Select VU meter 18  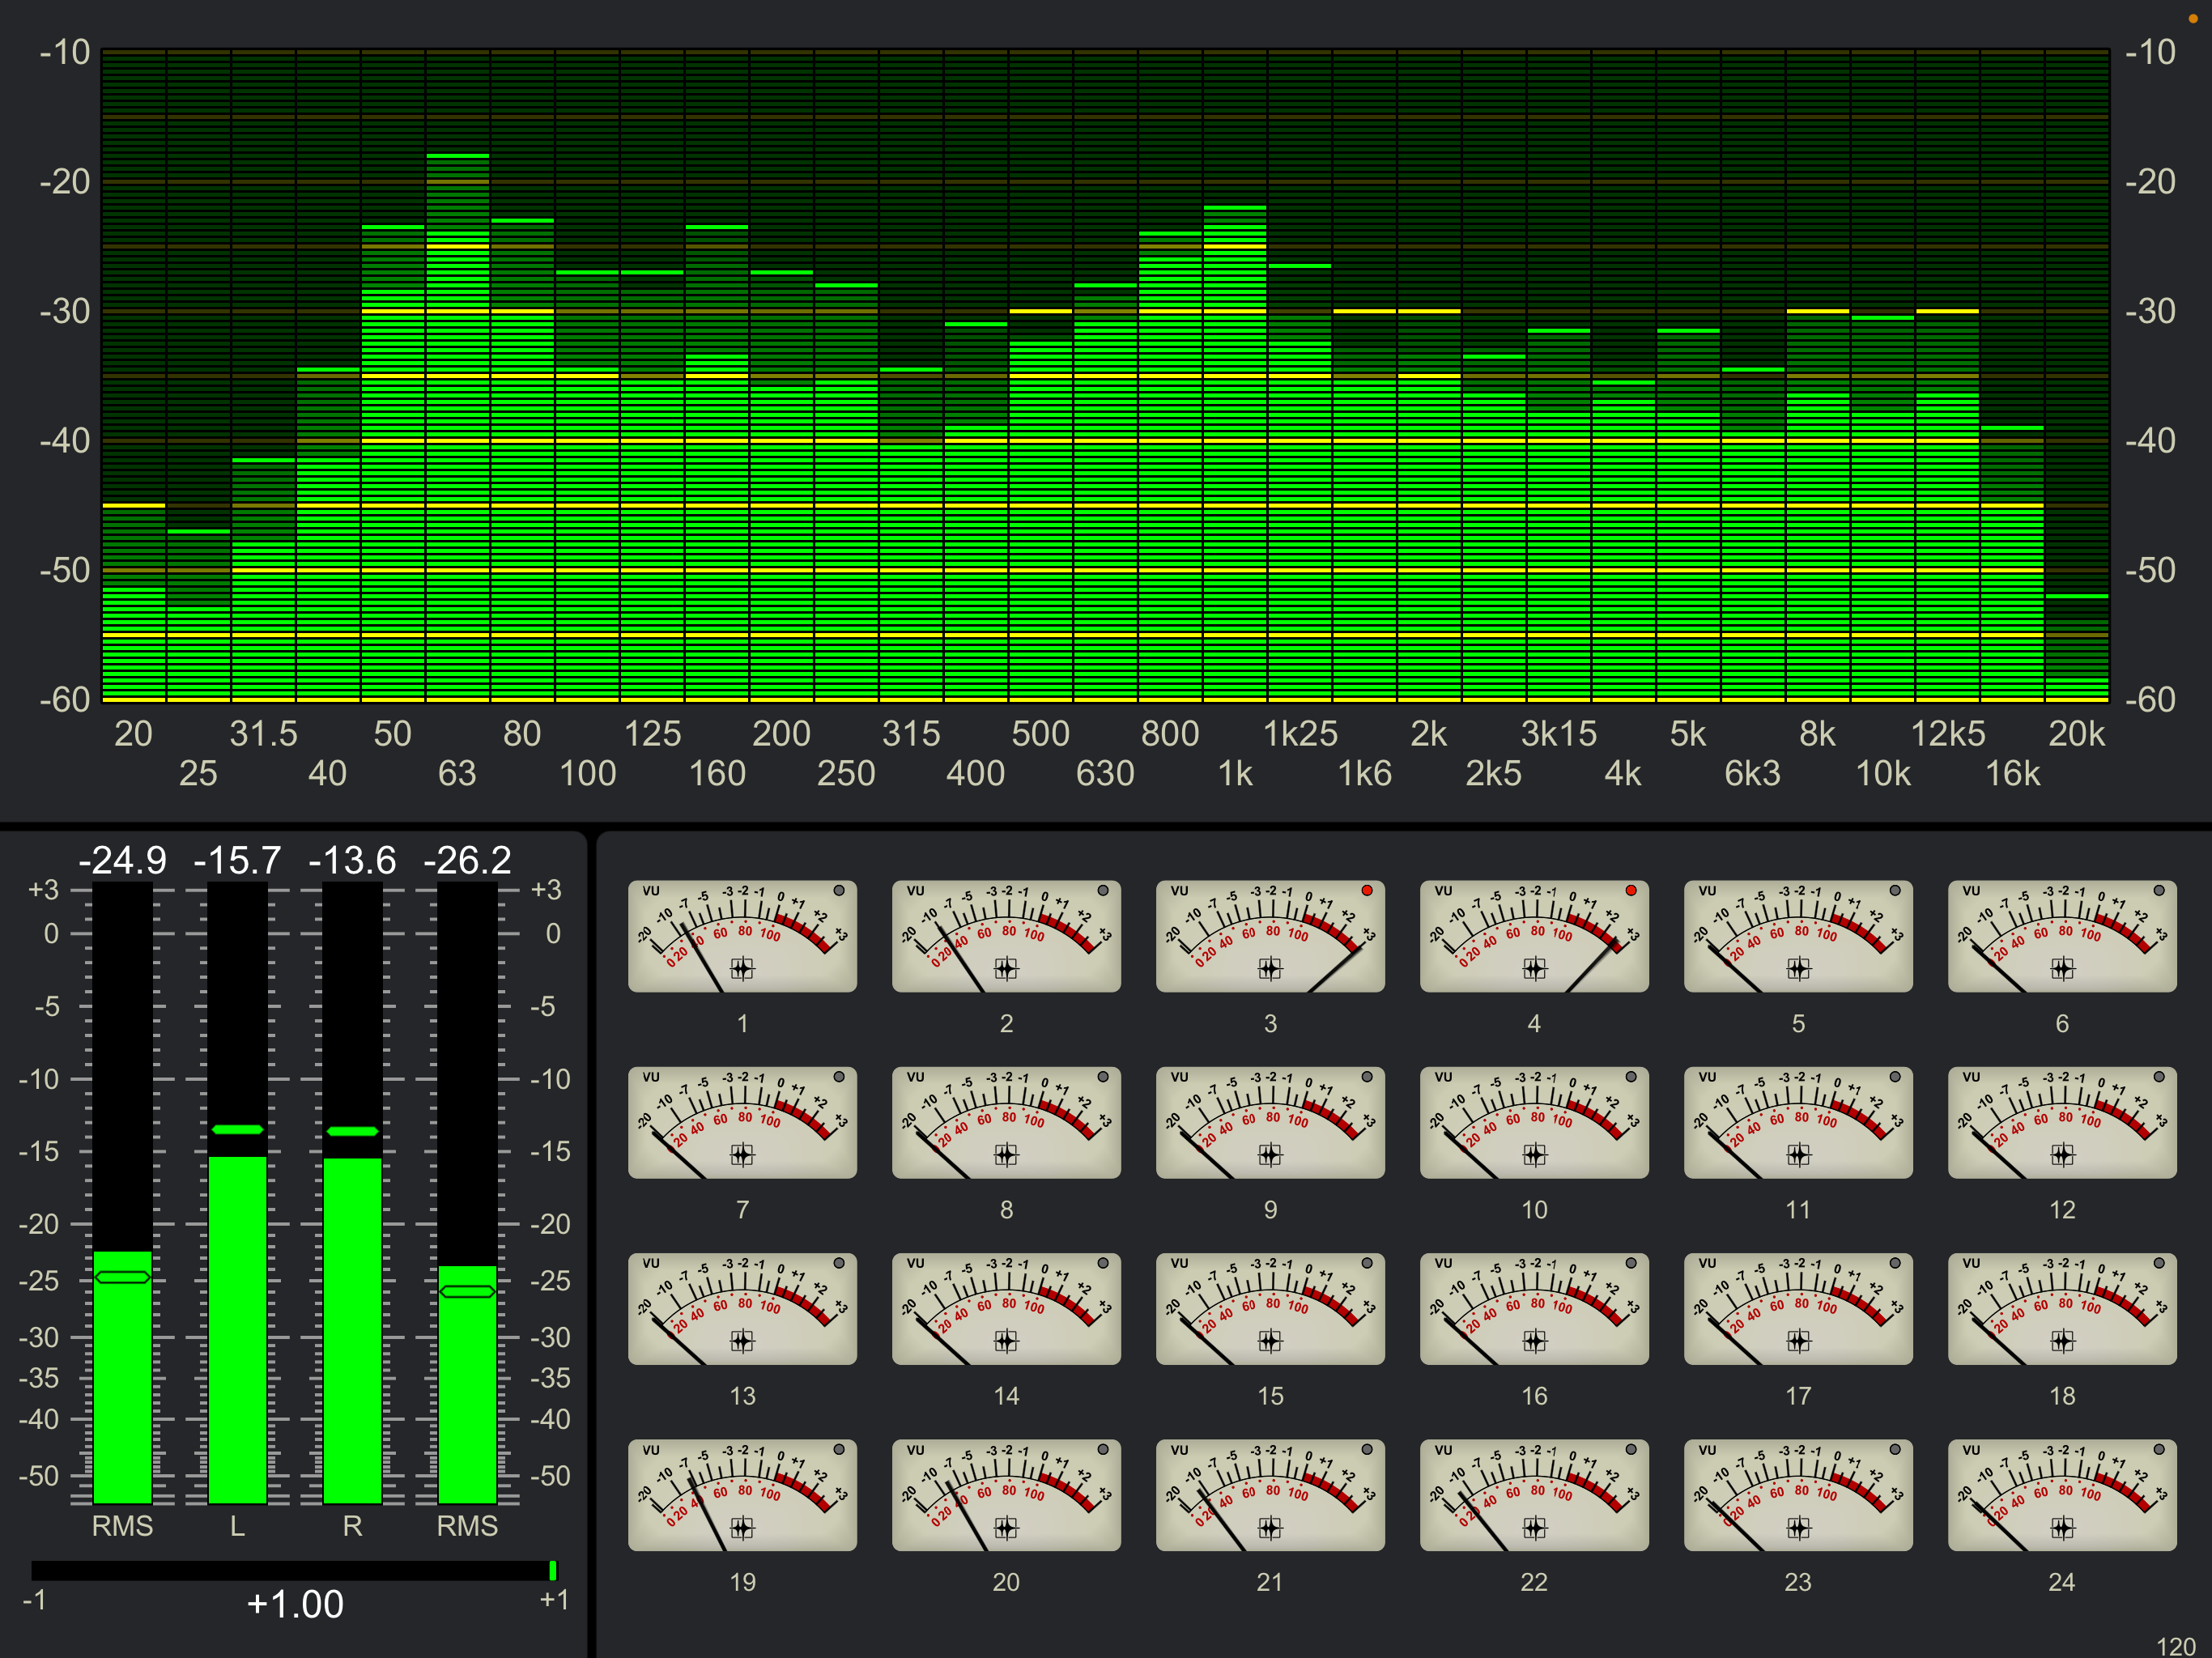[2062, 1309]
